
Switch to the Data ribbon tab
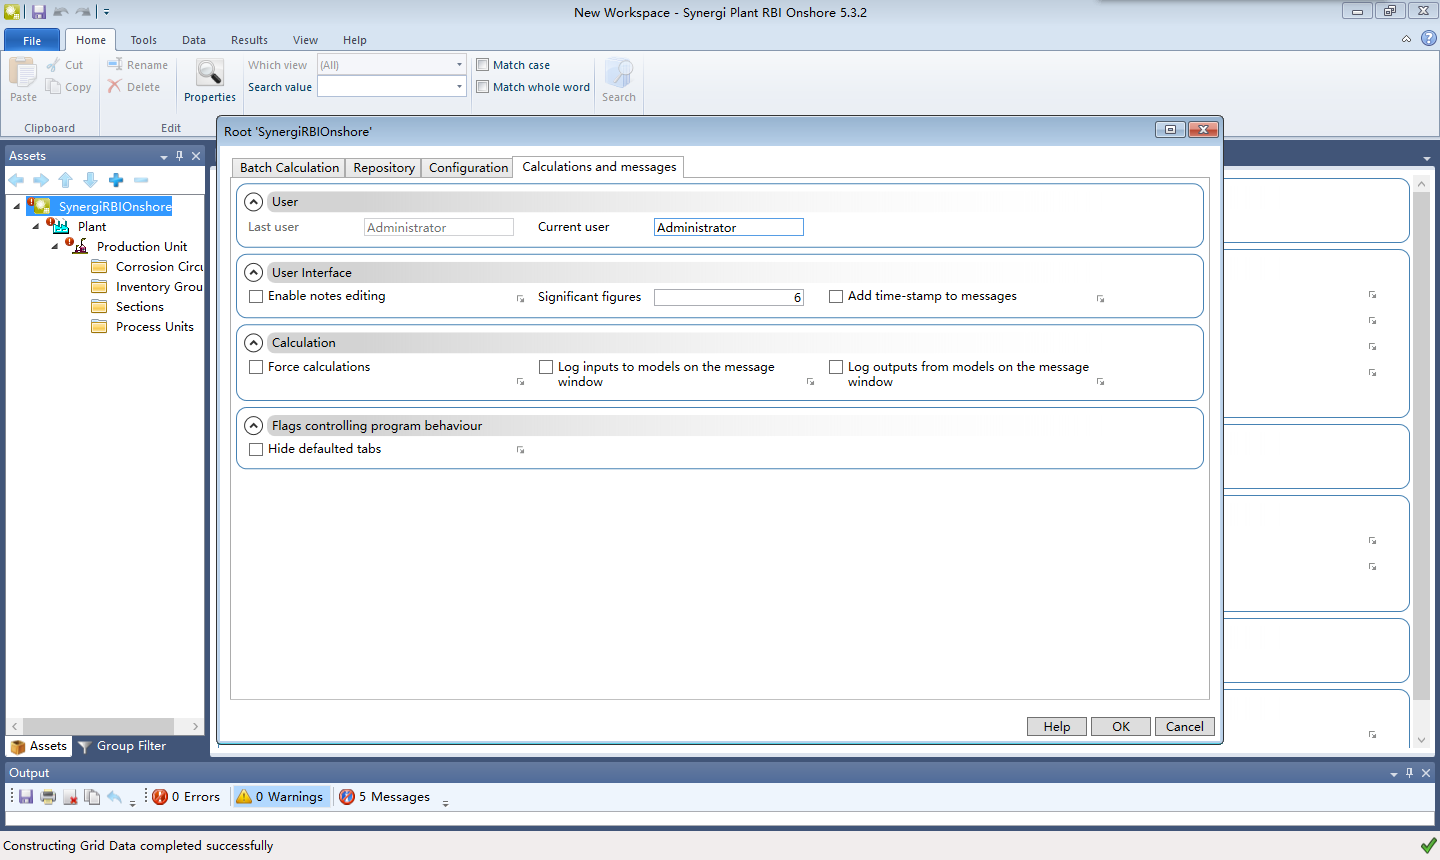click(x=194, y=40)
